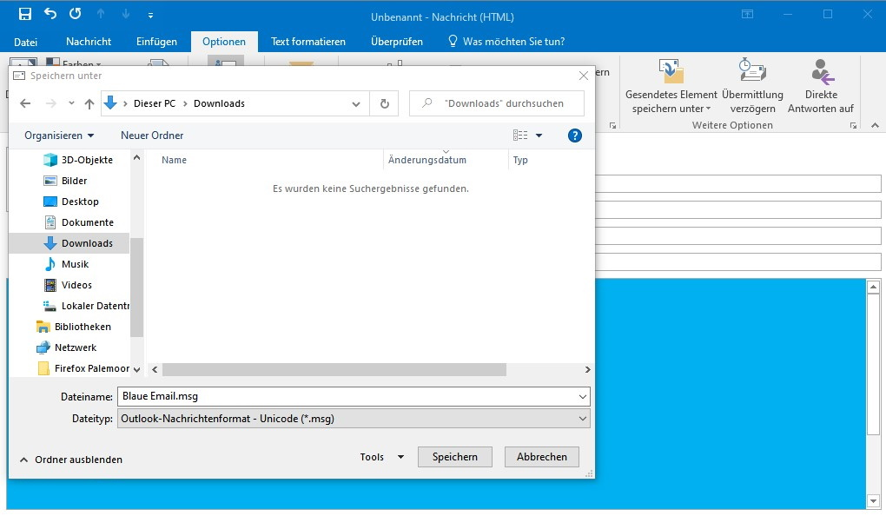886x516 pixels.
Task: Go up one folder level arrow
Action: click(x=89, y=103)
